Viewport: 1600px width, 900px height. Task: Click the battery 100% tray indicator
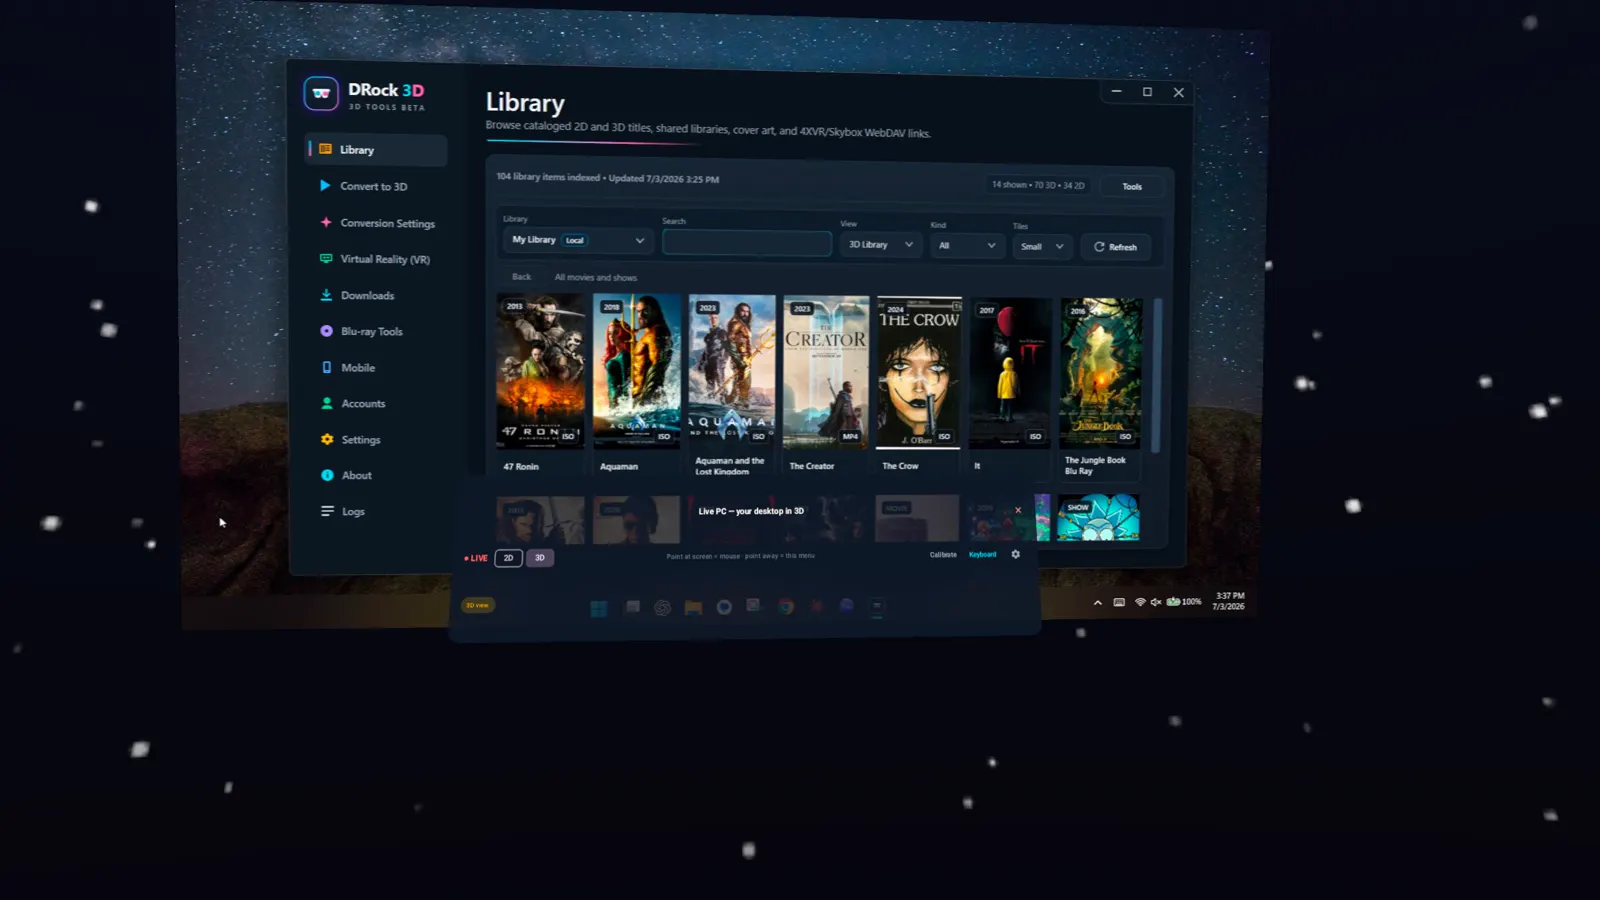click(1184, 601)
